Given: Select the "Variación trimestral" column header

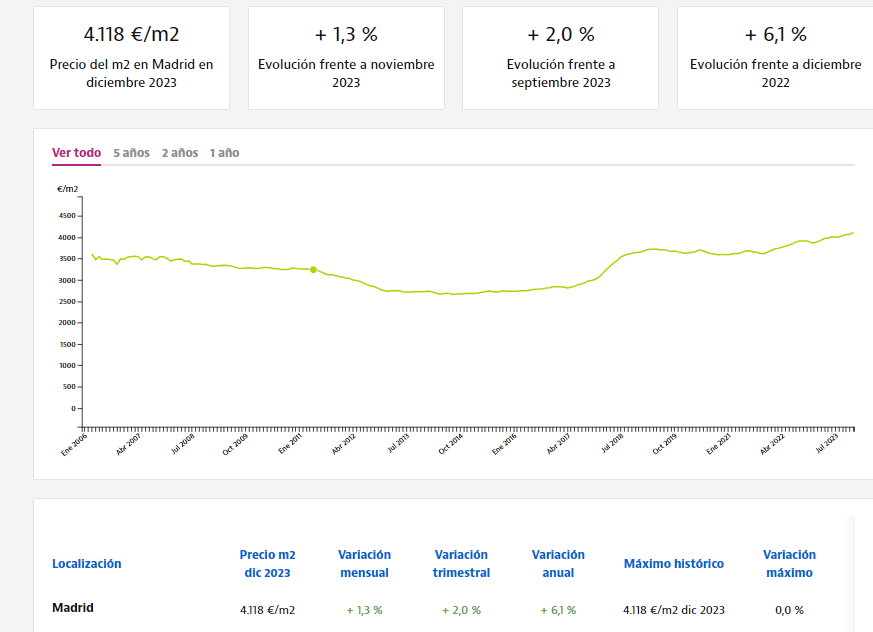Looking at the screenshot, I should [x=461, y=564].
